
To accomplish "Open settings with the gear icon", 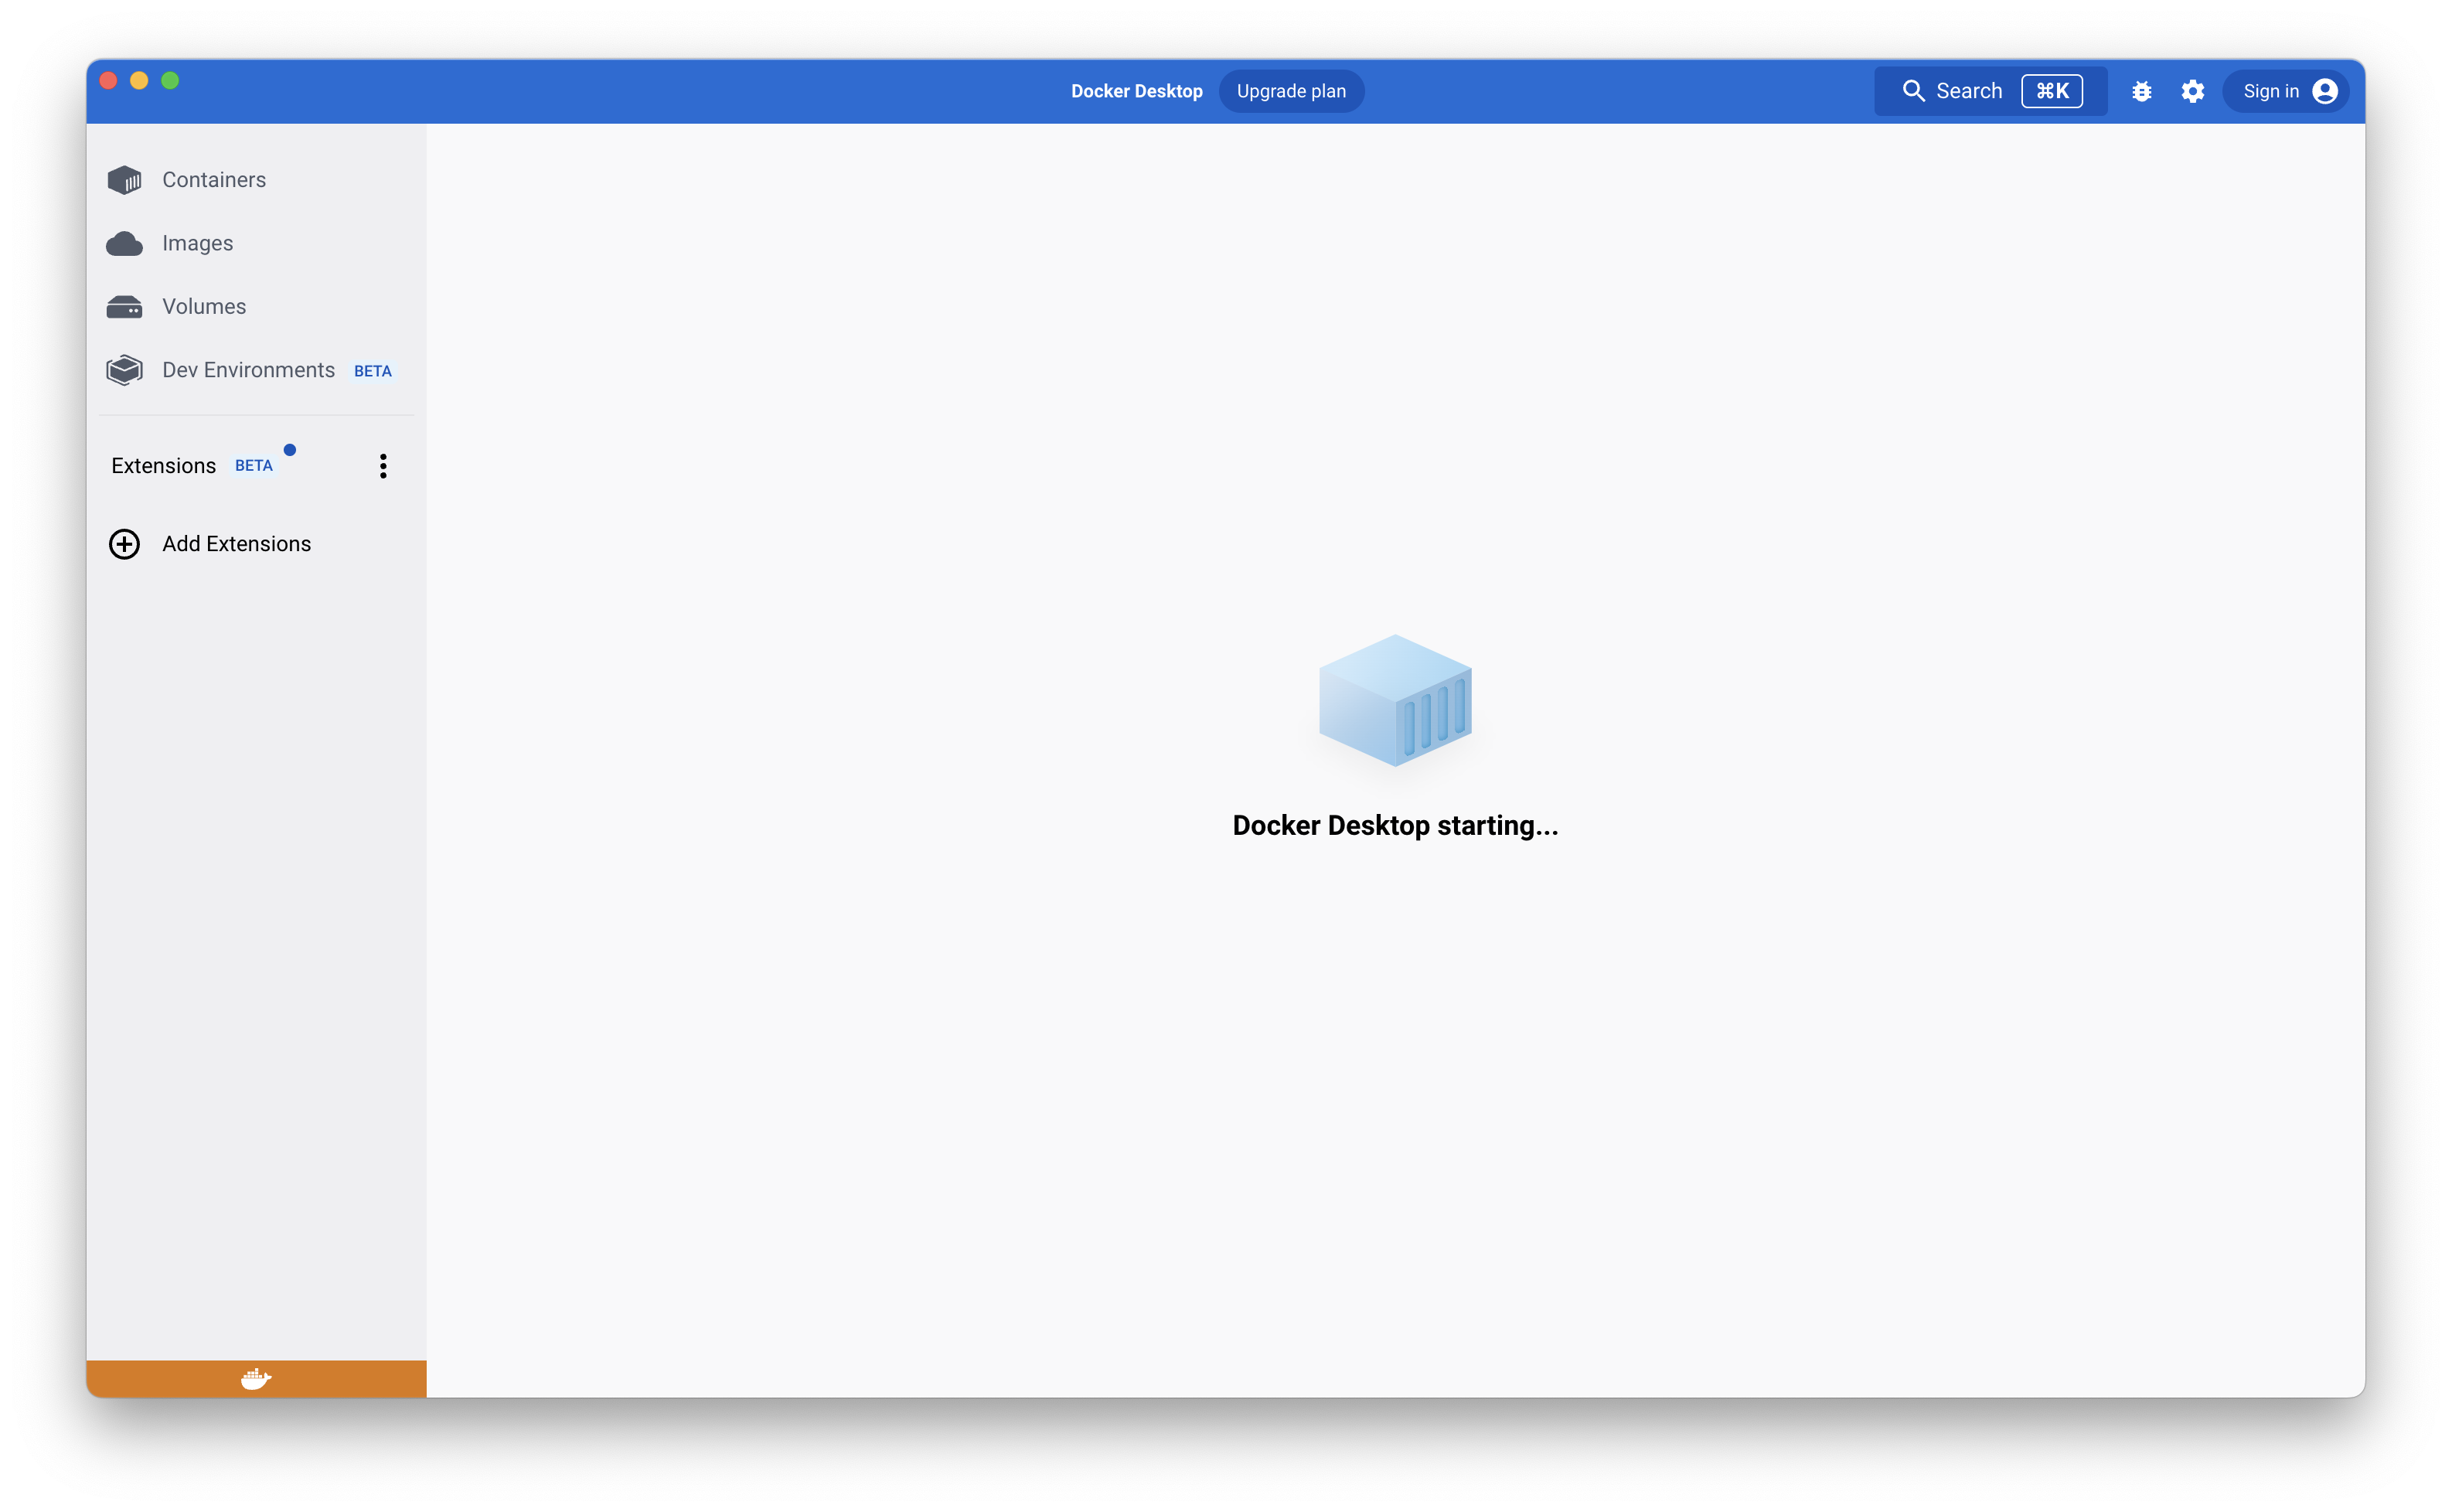I will [2192, 91].
